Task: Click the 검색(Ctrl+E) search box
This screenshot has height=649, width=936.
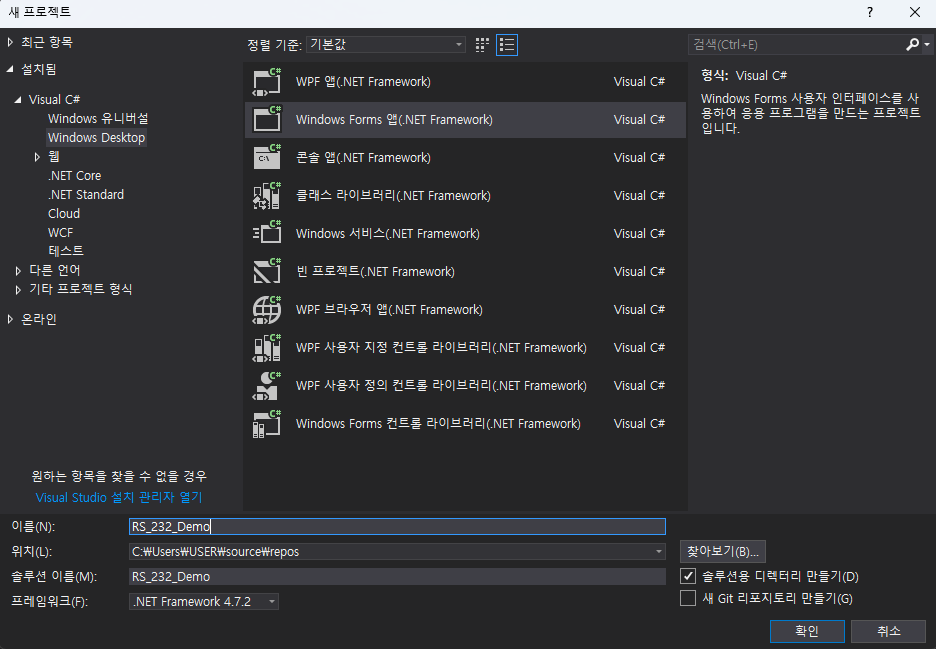Action: [797, 44]
